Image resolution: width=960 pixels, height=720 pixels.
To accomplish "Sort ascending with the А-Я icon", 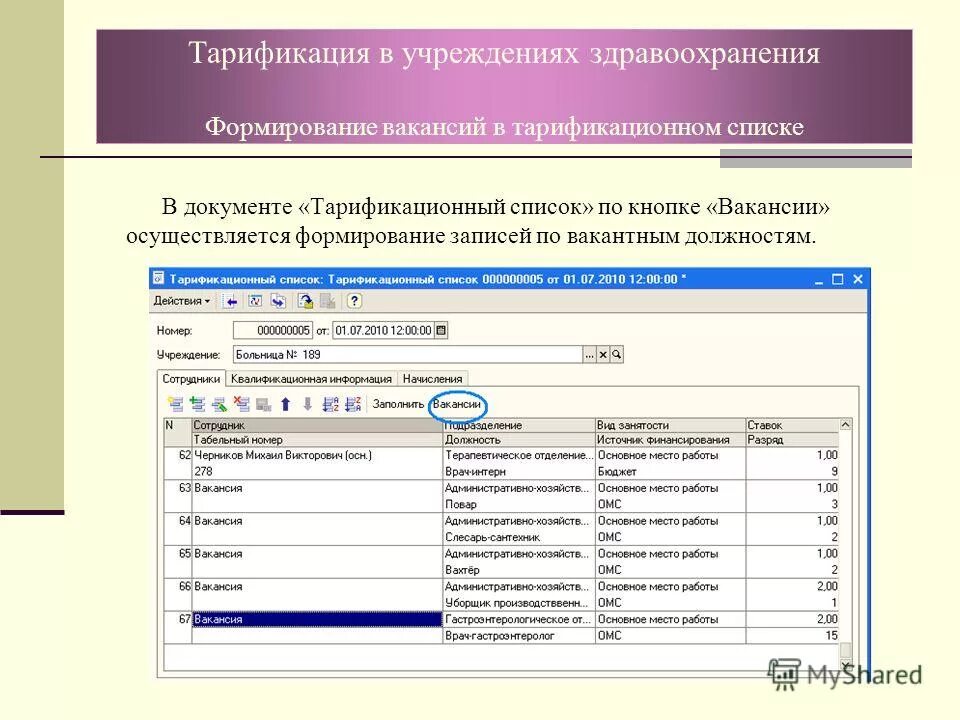I will tap(330, 405).
